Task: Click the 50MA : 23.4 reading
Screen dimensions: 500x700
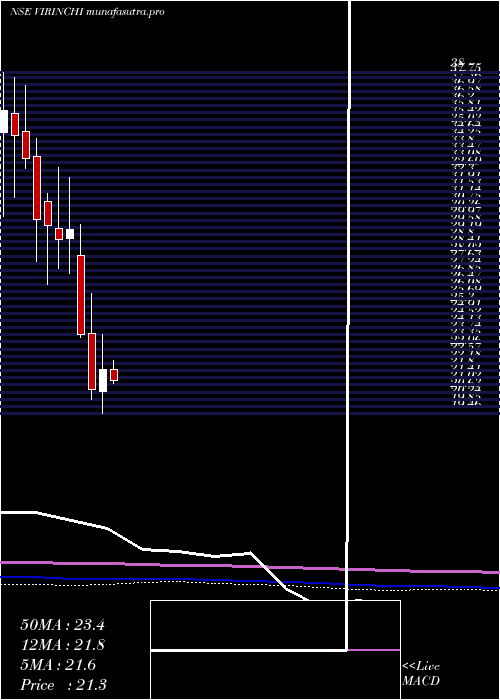Action: pos(62,625)
